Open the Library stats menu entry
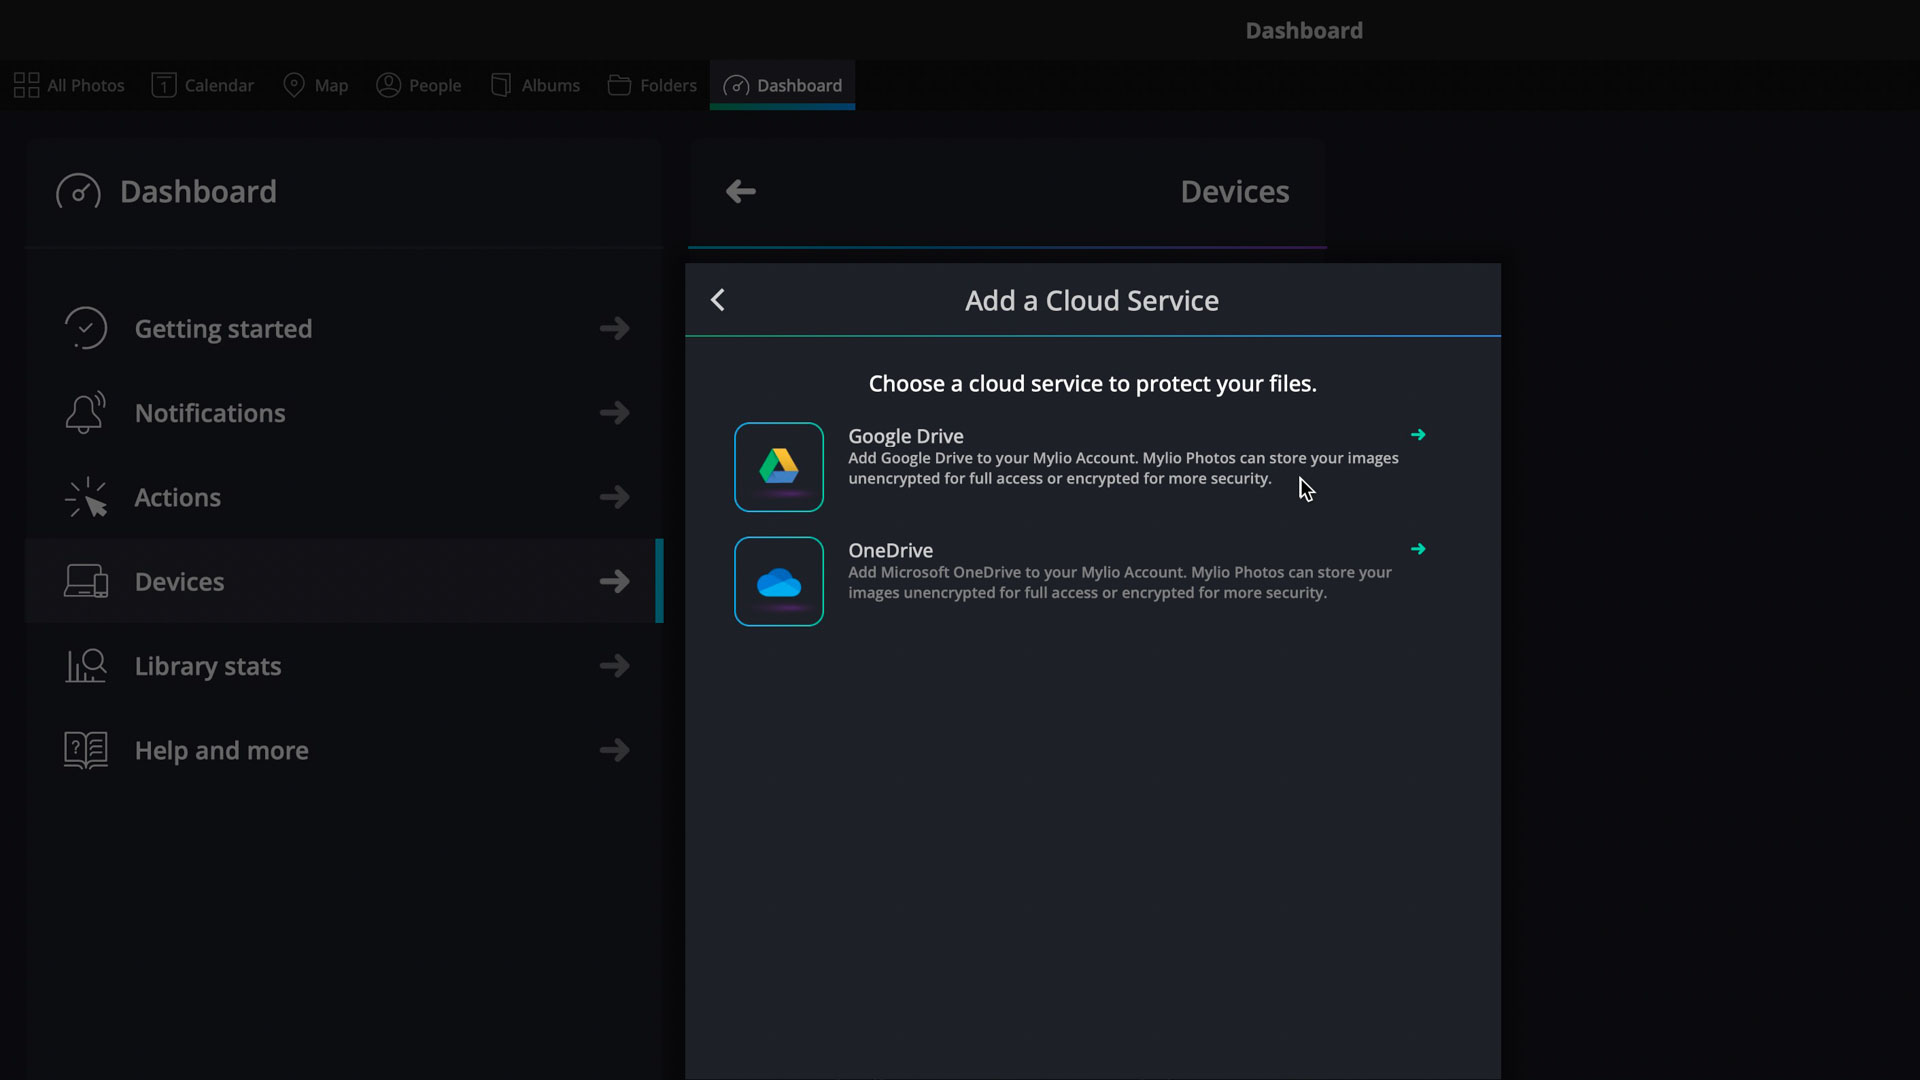 pos(344,666)
